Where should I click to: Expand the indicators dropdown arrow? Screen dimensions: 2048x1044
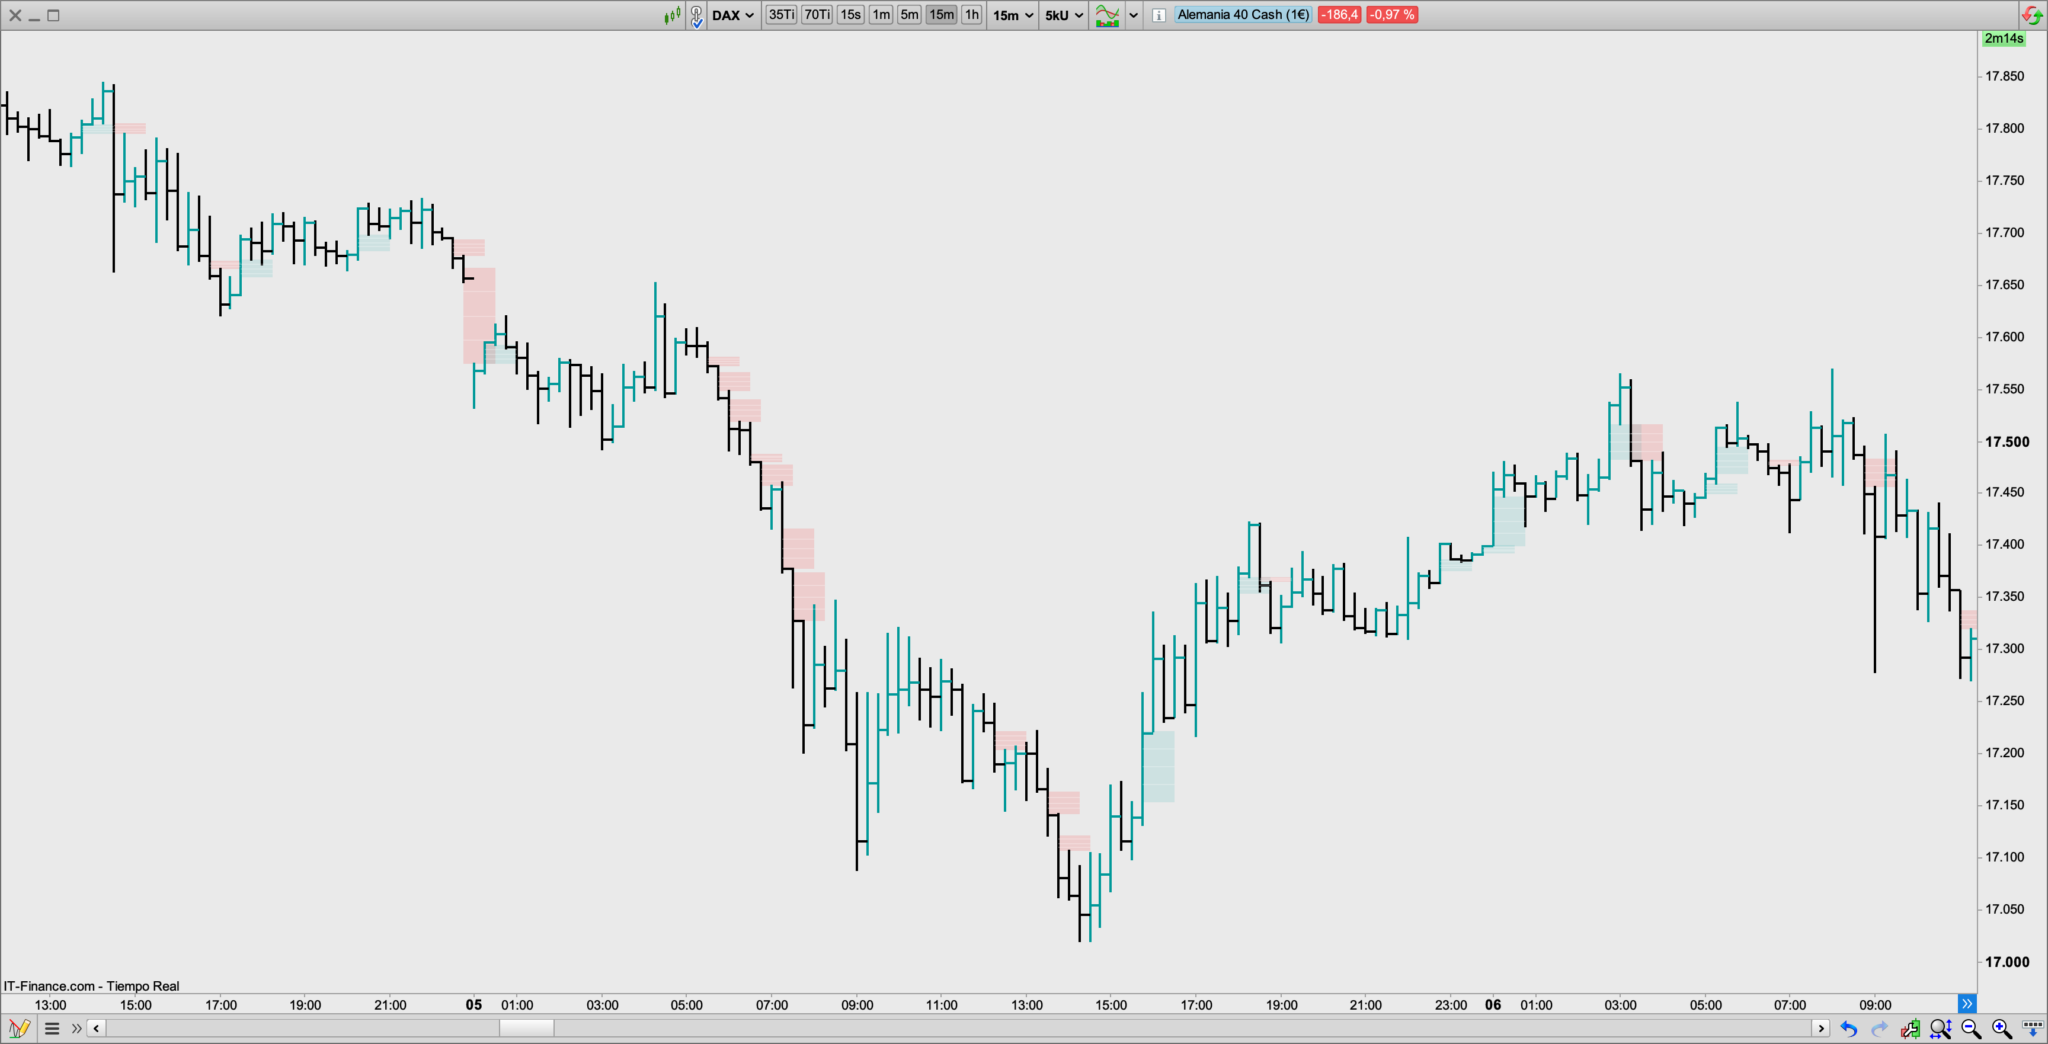(1133, 15)
